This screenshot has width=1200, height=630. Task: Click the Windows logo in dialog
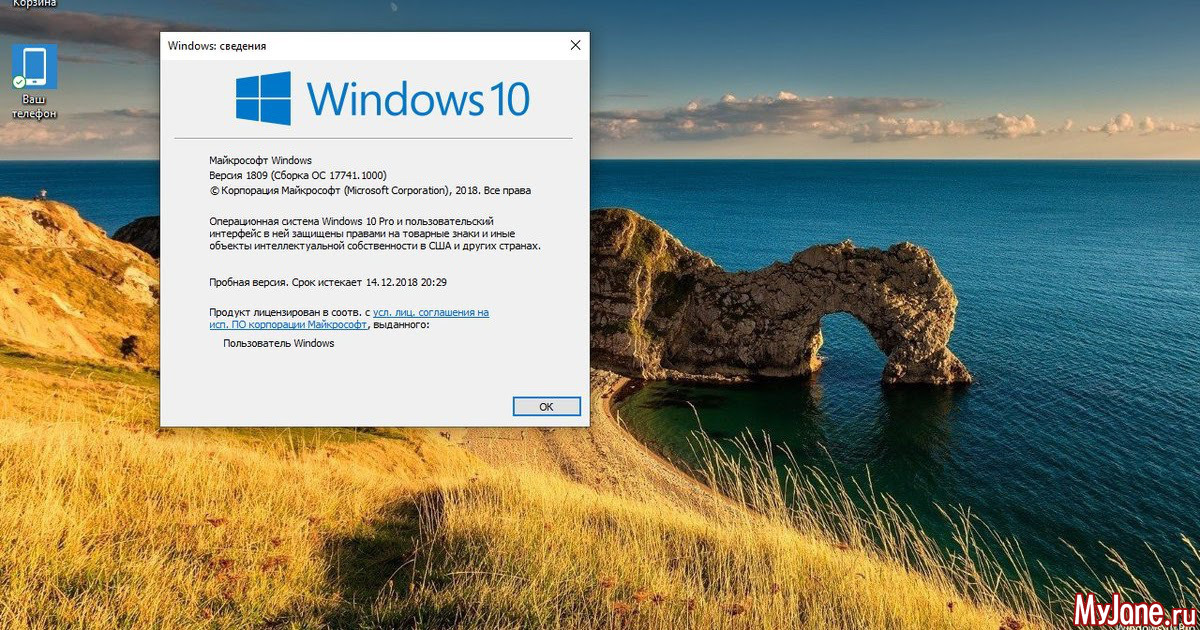point(263,98)
